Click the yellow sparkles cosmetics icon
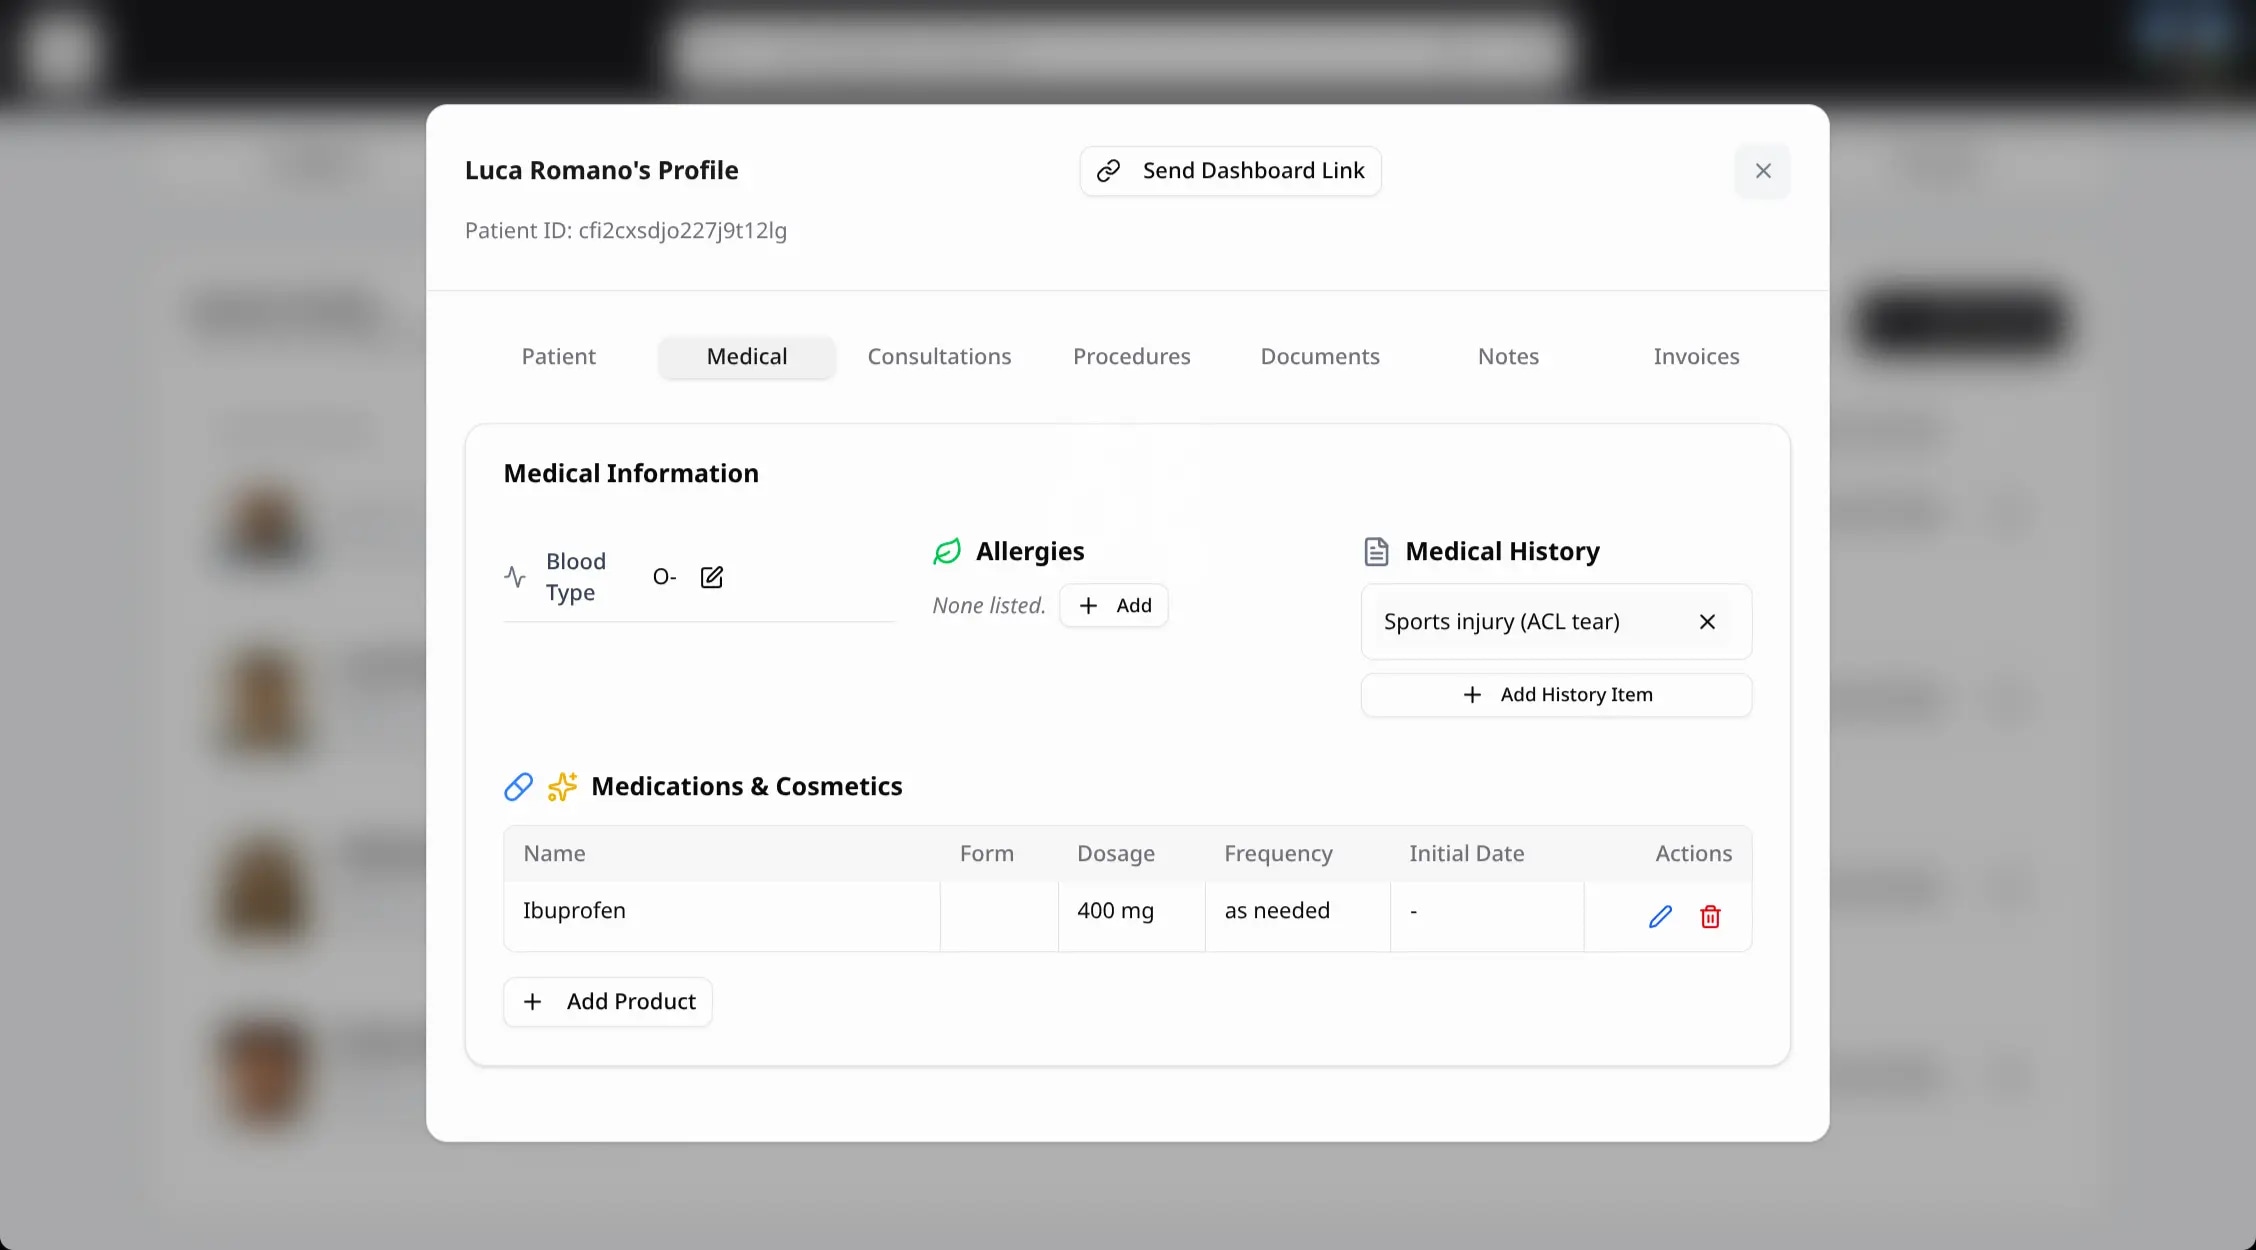 (x=562, y=786)
